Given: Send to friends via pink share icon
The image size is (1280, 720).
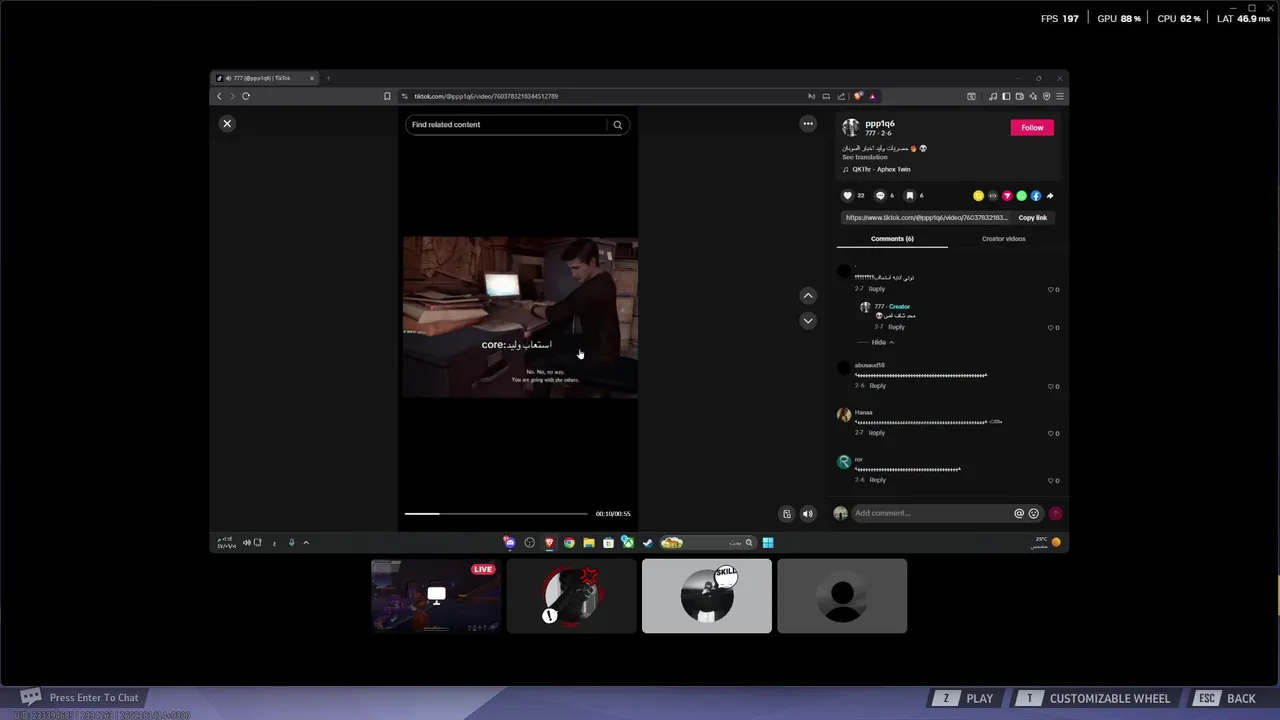Looking at the screenshot, I should 1007,196.
